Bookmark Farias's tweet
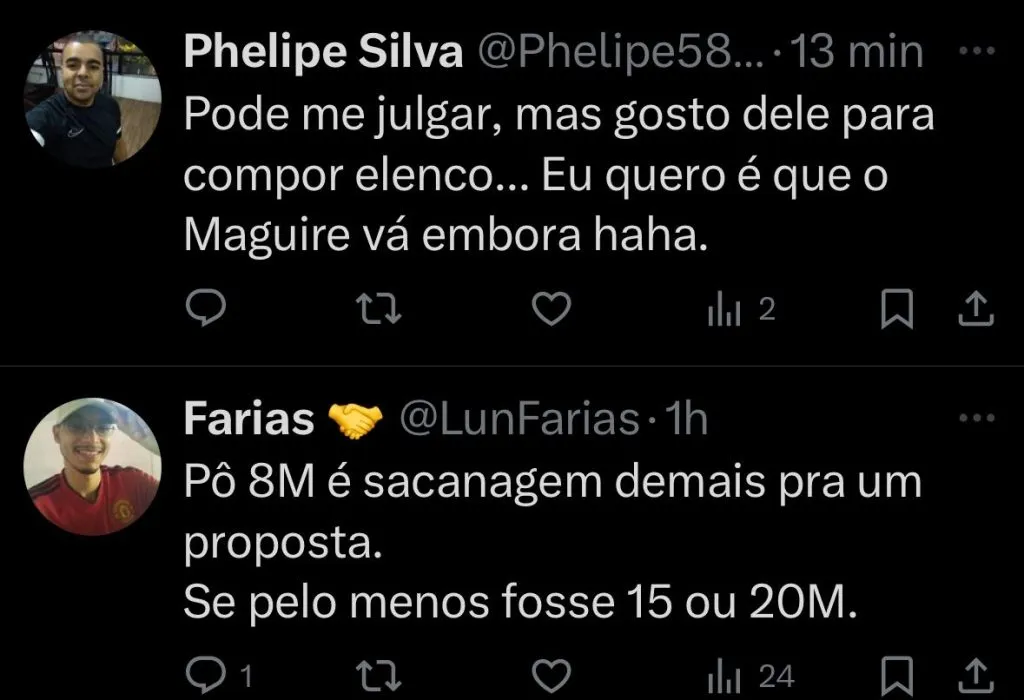The height and width of the screenshot is (700, 1024). coord(896,677)
